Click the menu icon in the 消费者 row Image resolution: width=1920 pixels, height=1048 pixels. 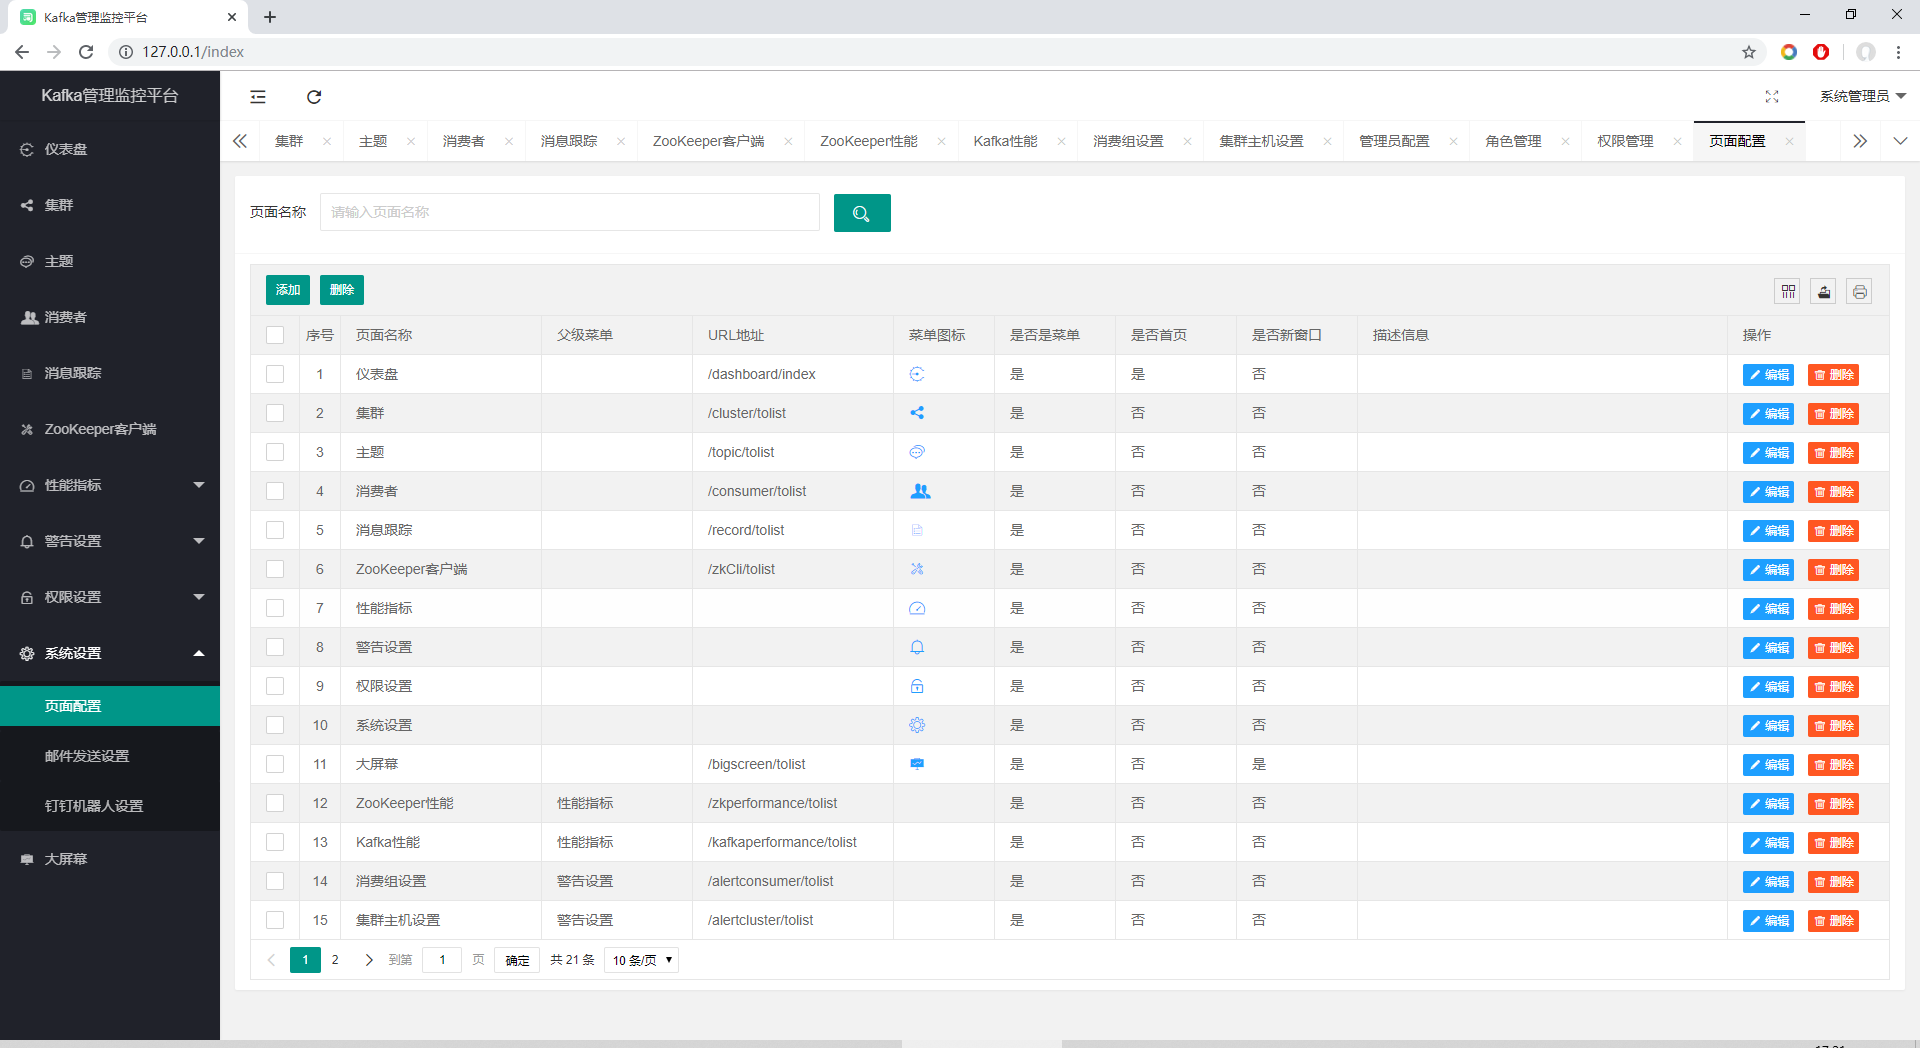pos(920,491)
